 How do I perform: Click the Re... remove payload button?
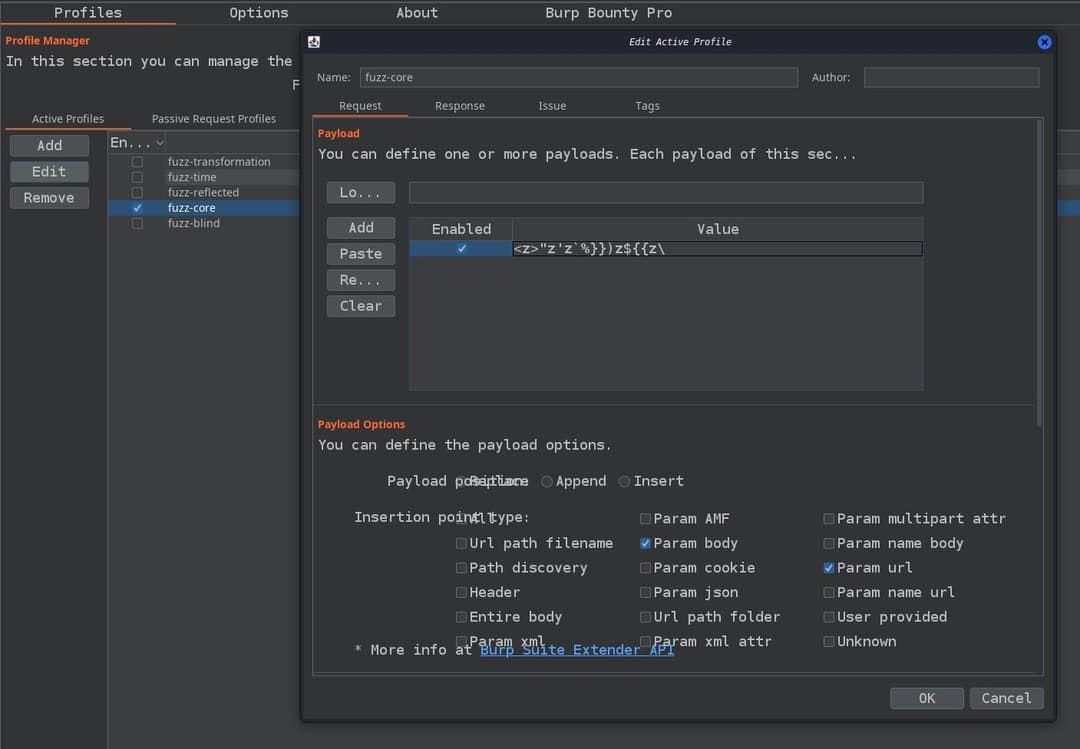tap(361, 280)
